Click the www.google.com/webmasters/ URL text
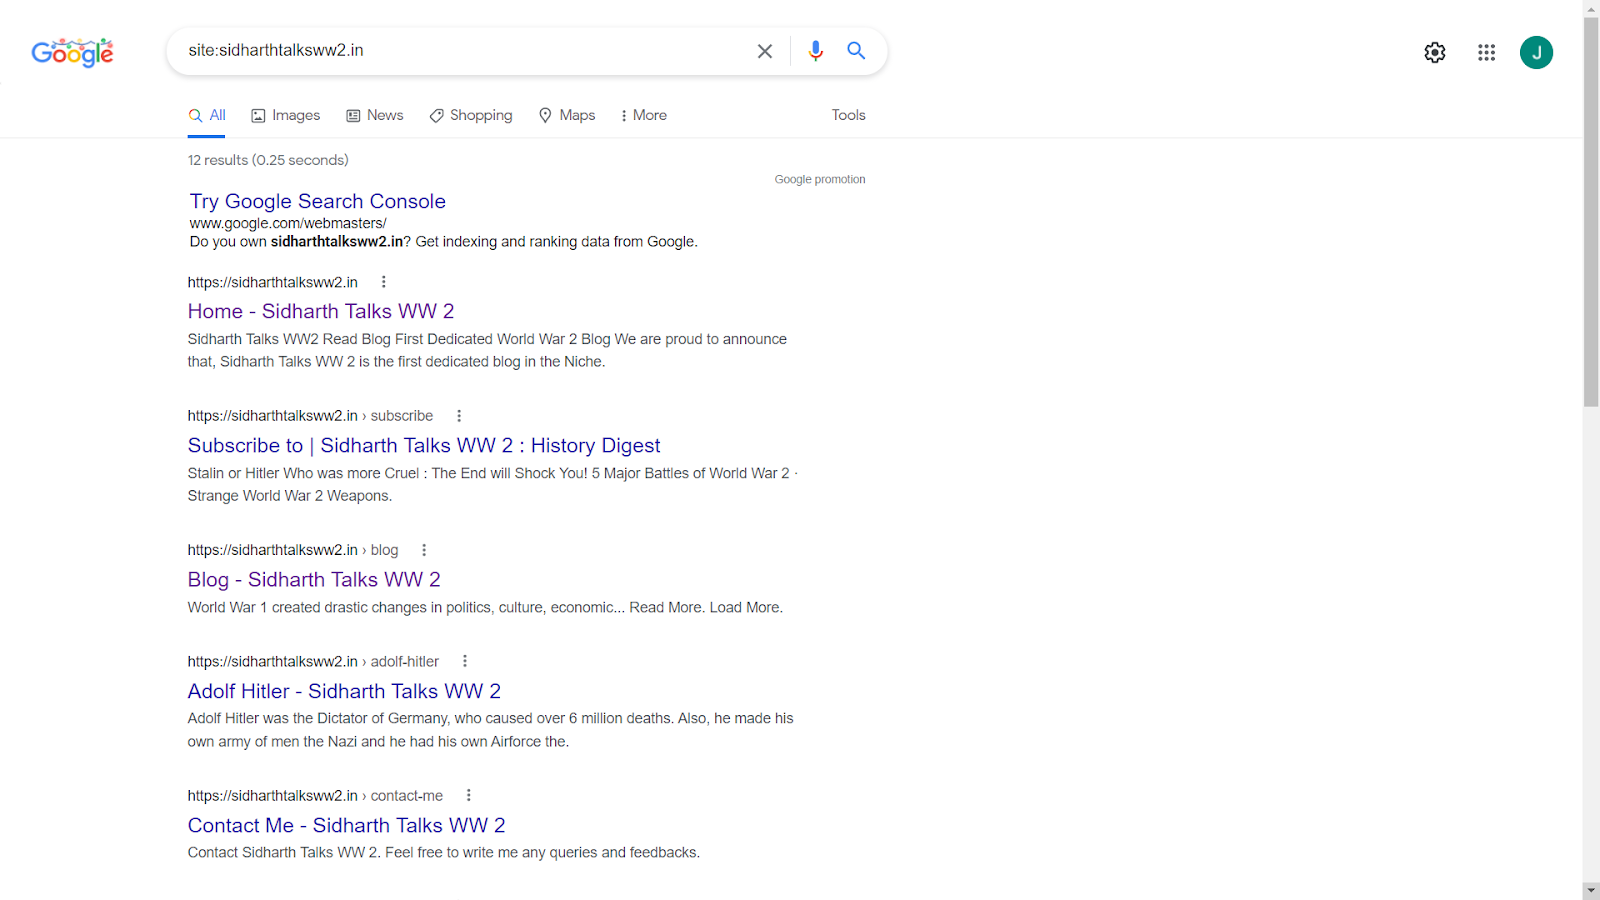The image size is (1600, 900). click(x=288, y=223)
